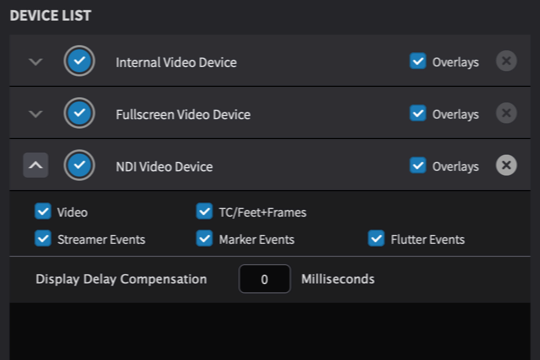Select the Fullscreen Video Device name

click(183, 114)
